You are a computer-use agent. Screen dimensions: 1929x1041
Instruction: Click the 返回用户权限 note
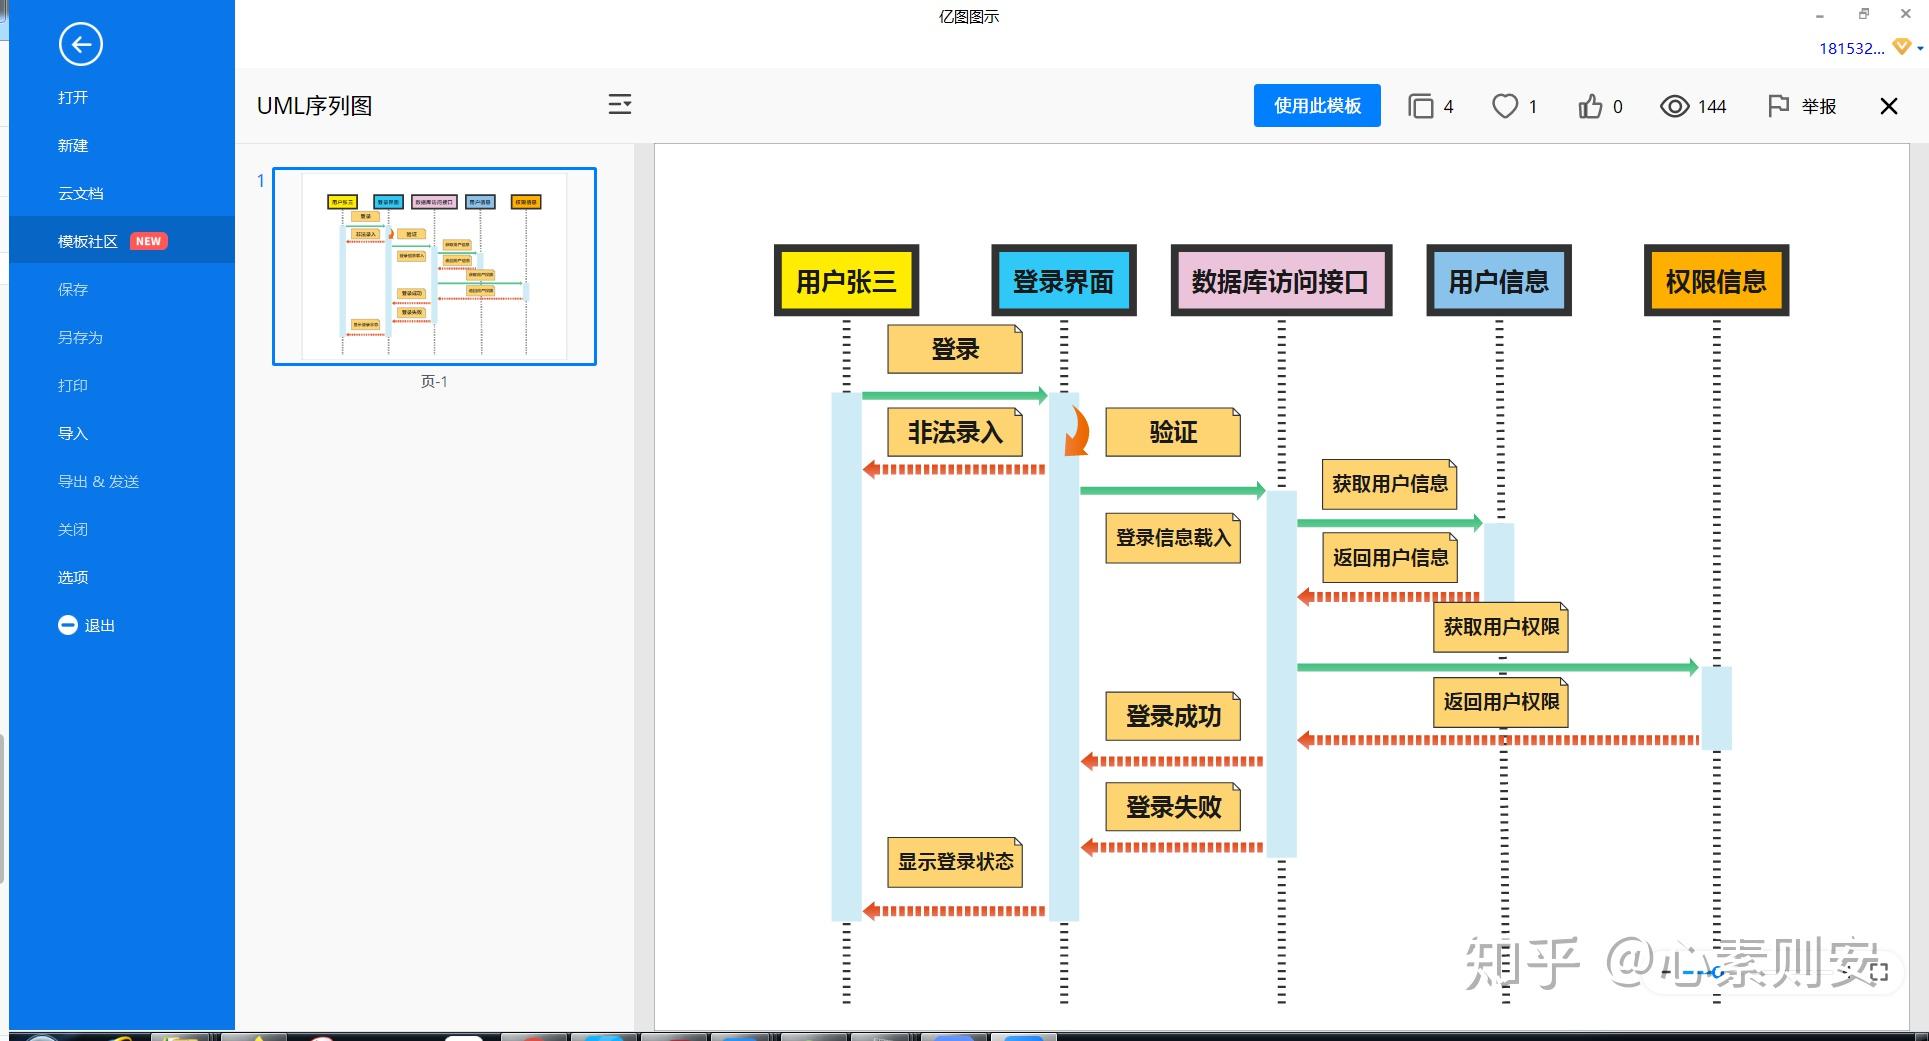(1501, 702)
